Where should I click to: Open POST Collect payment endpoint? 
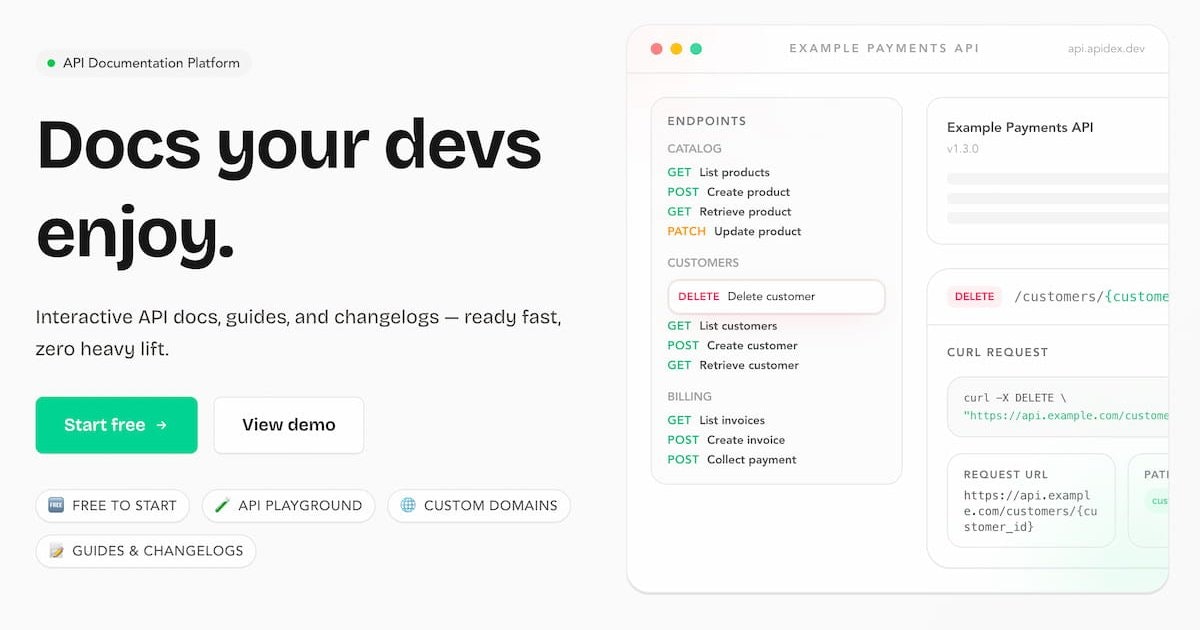pyautogui.click(x=732, y=460)
